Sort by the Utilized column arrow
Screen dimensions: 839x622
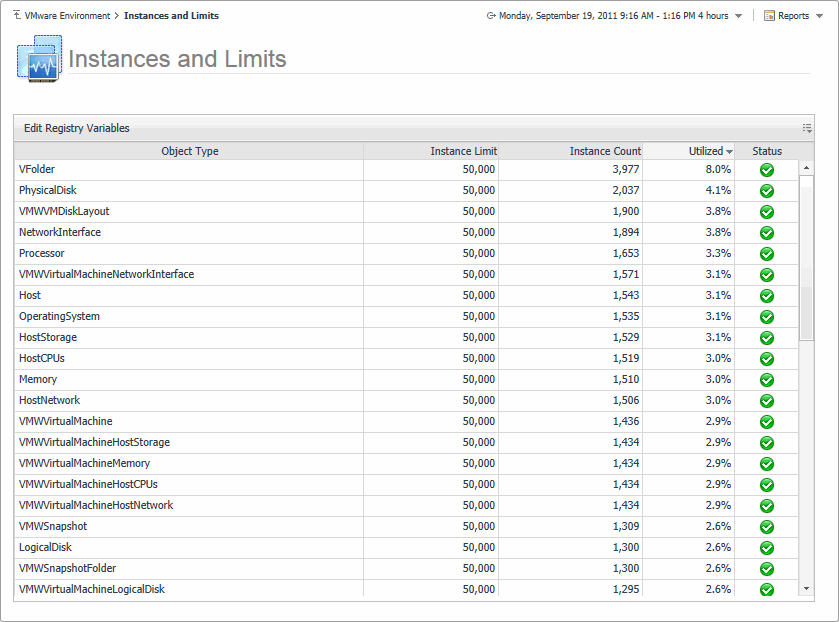(730, 152)
